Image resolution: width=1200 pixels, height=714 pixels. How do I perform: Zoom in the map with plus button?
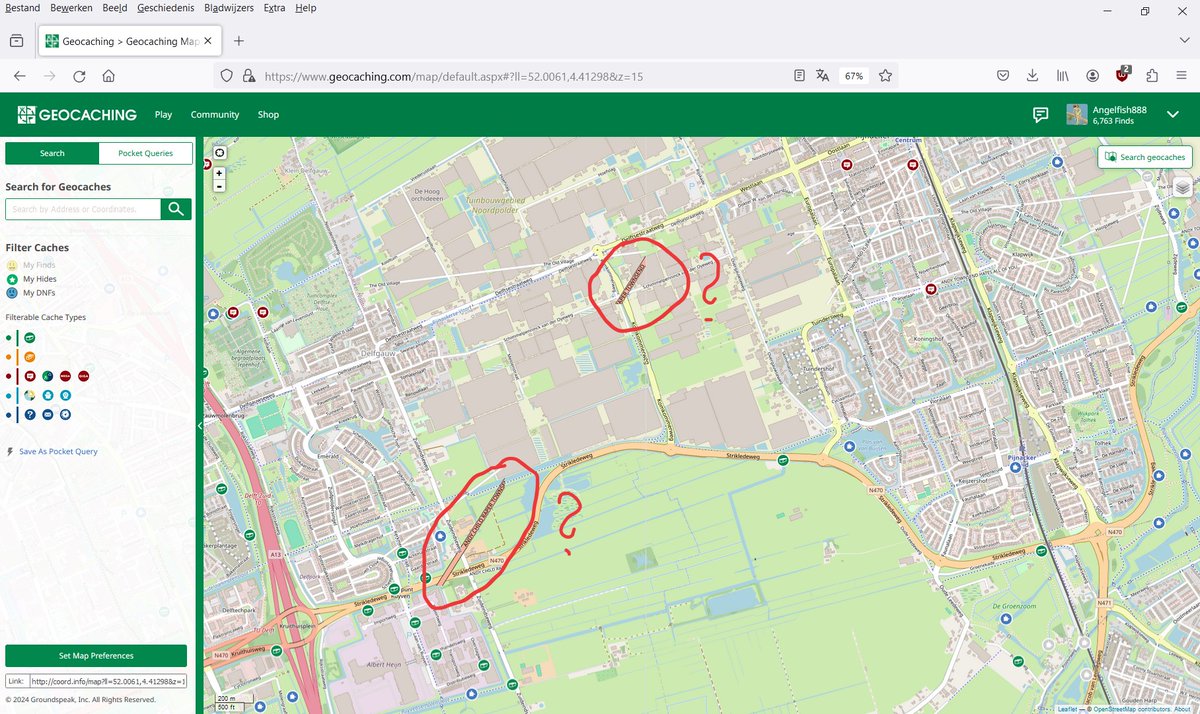[x=219, y=173]
